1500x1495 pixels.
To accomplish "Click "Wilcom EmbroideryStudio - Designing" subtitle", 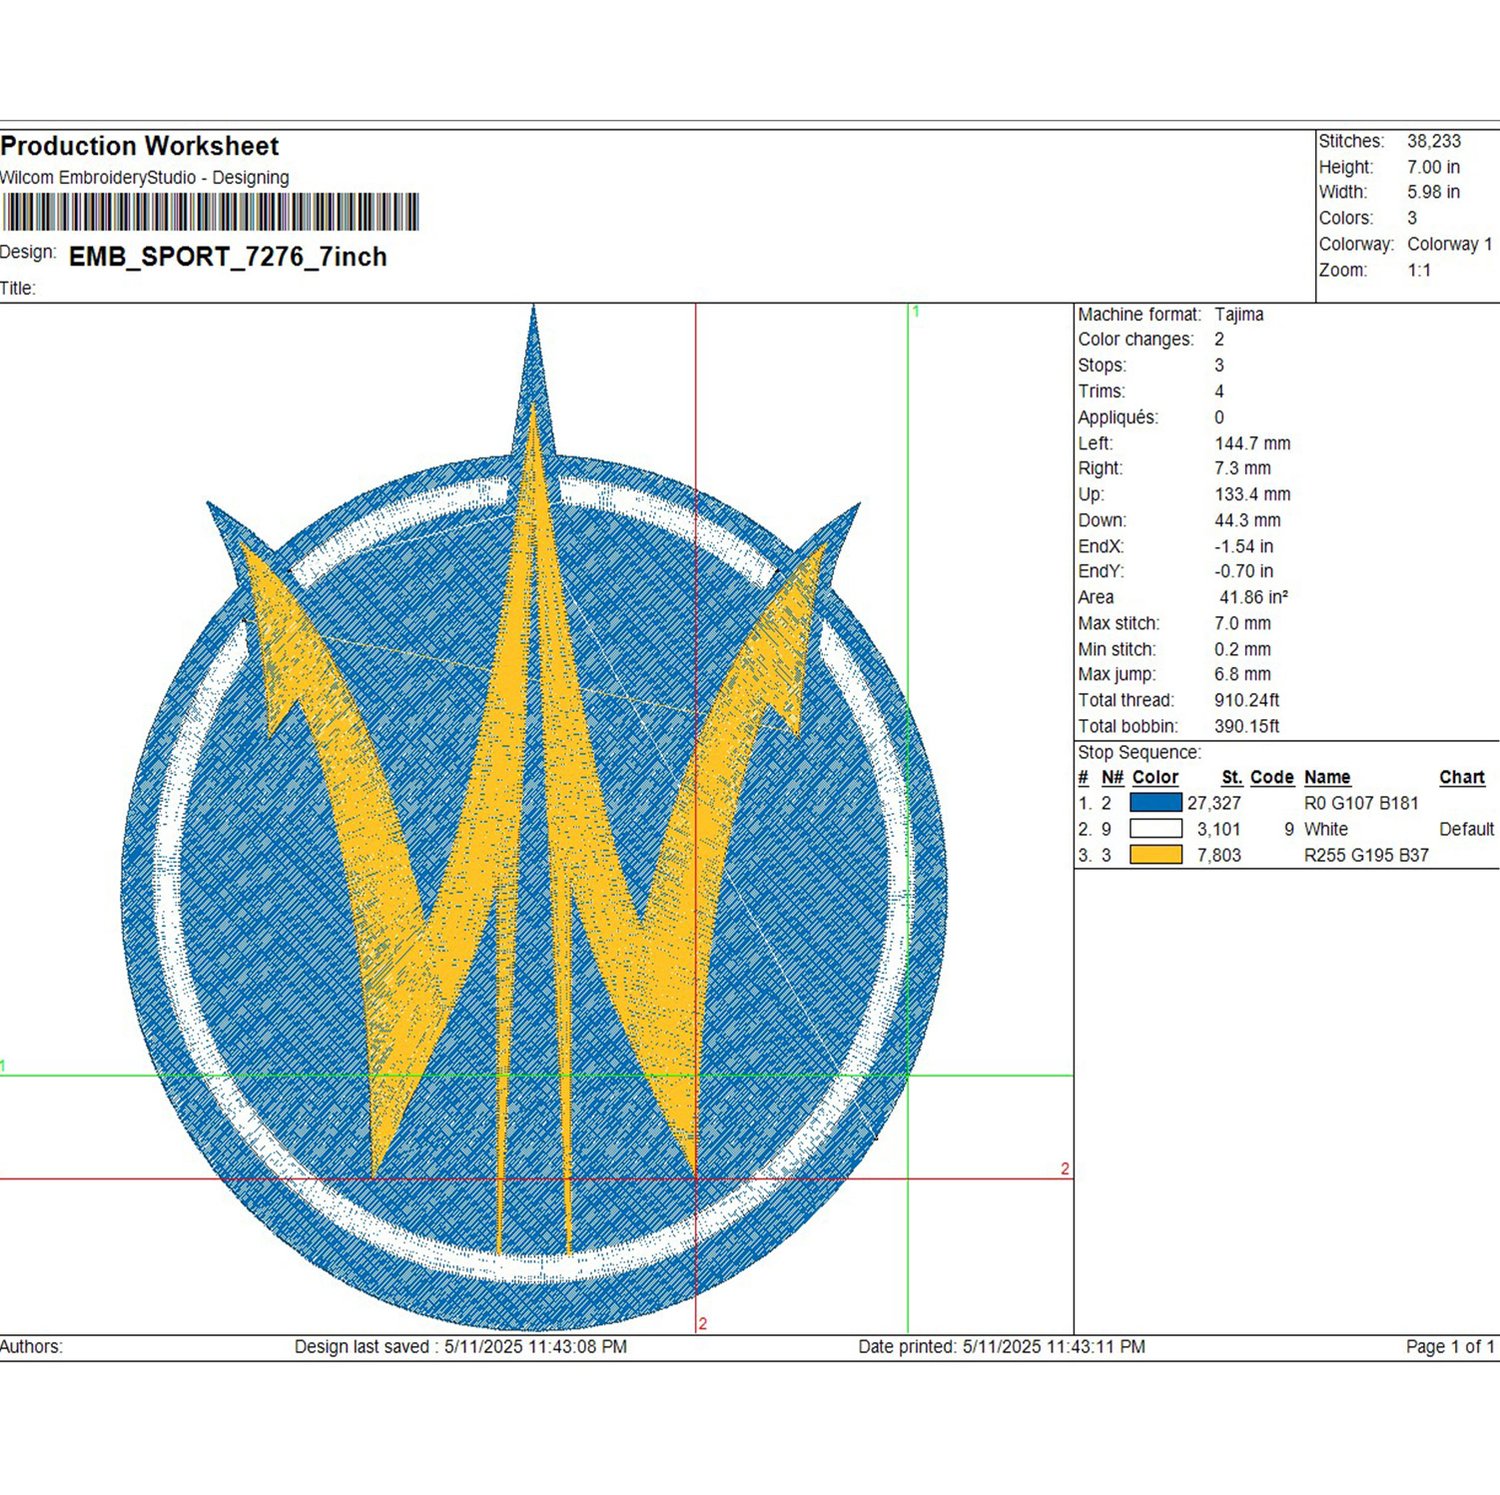I will click(x=145, y=178).
